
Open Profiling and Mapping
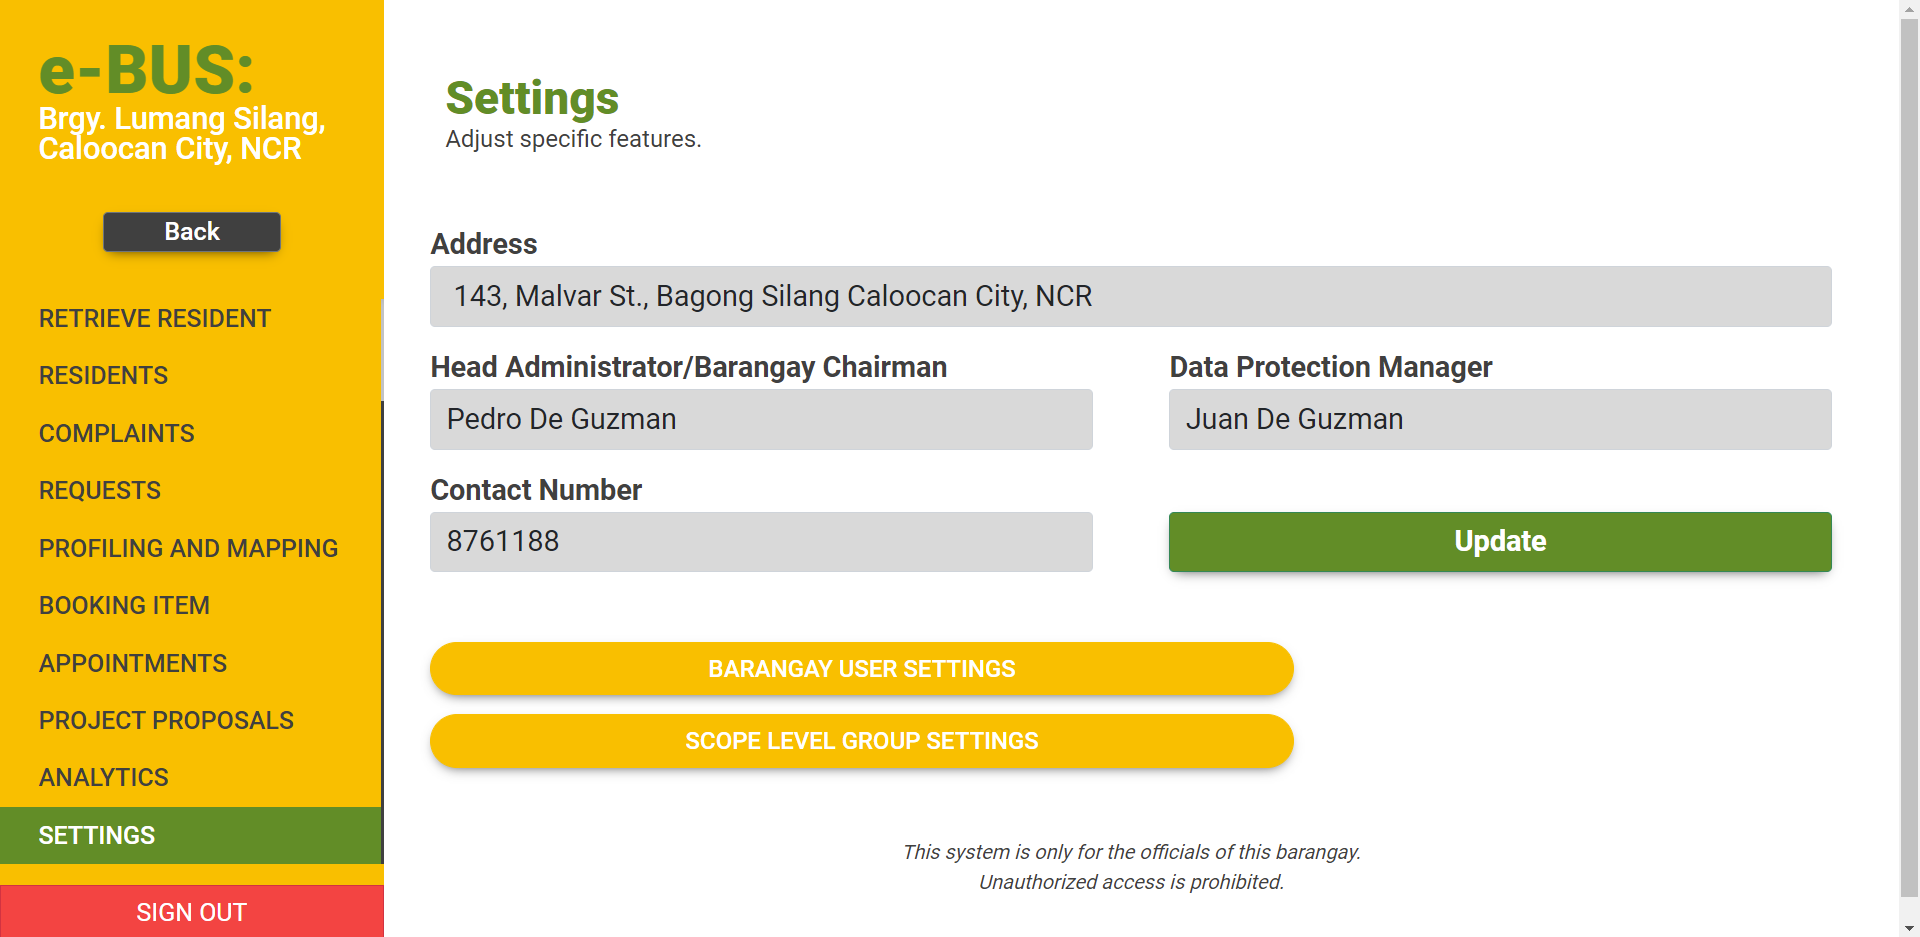(188, 549)
